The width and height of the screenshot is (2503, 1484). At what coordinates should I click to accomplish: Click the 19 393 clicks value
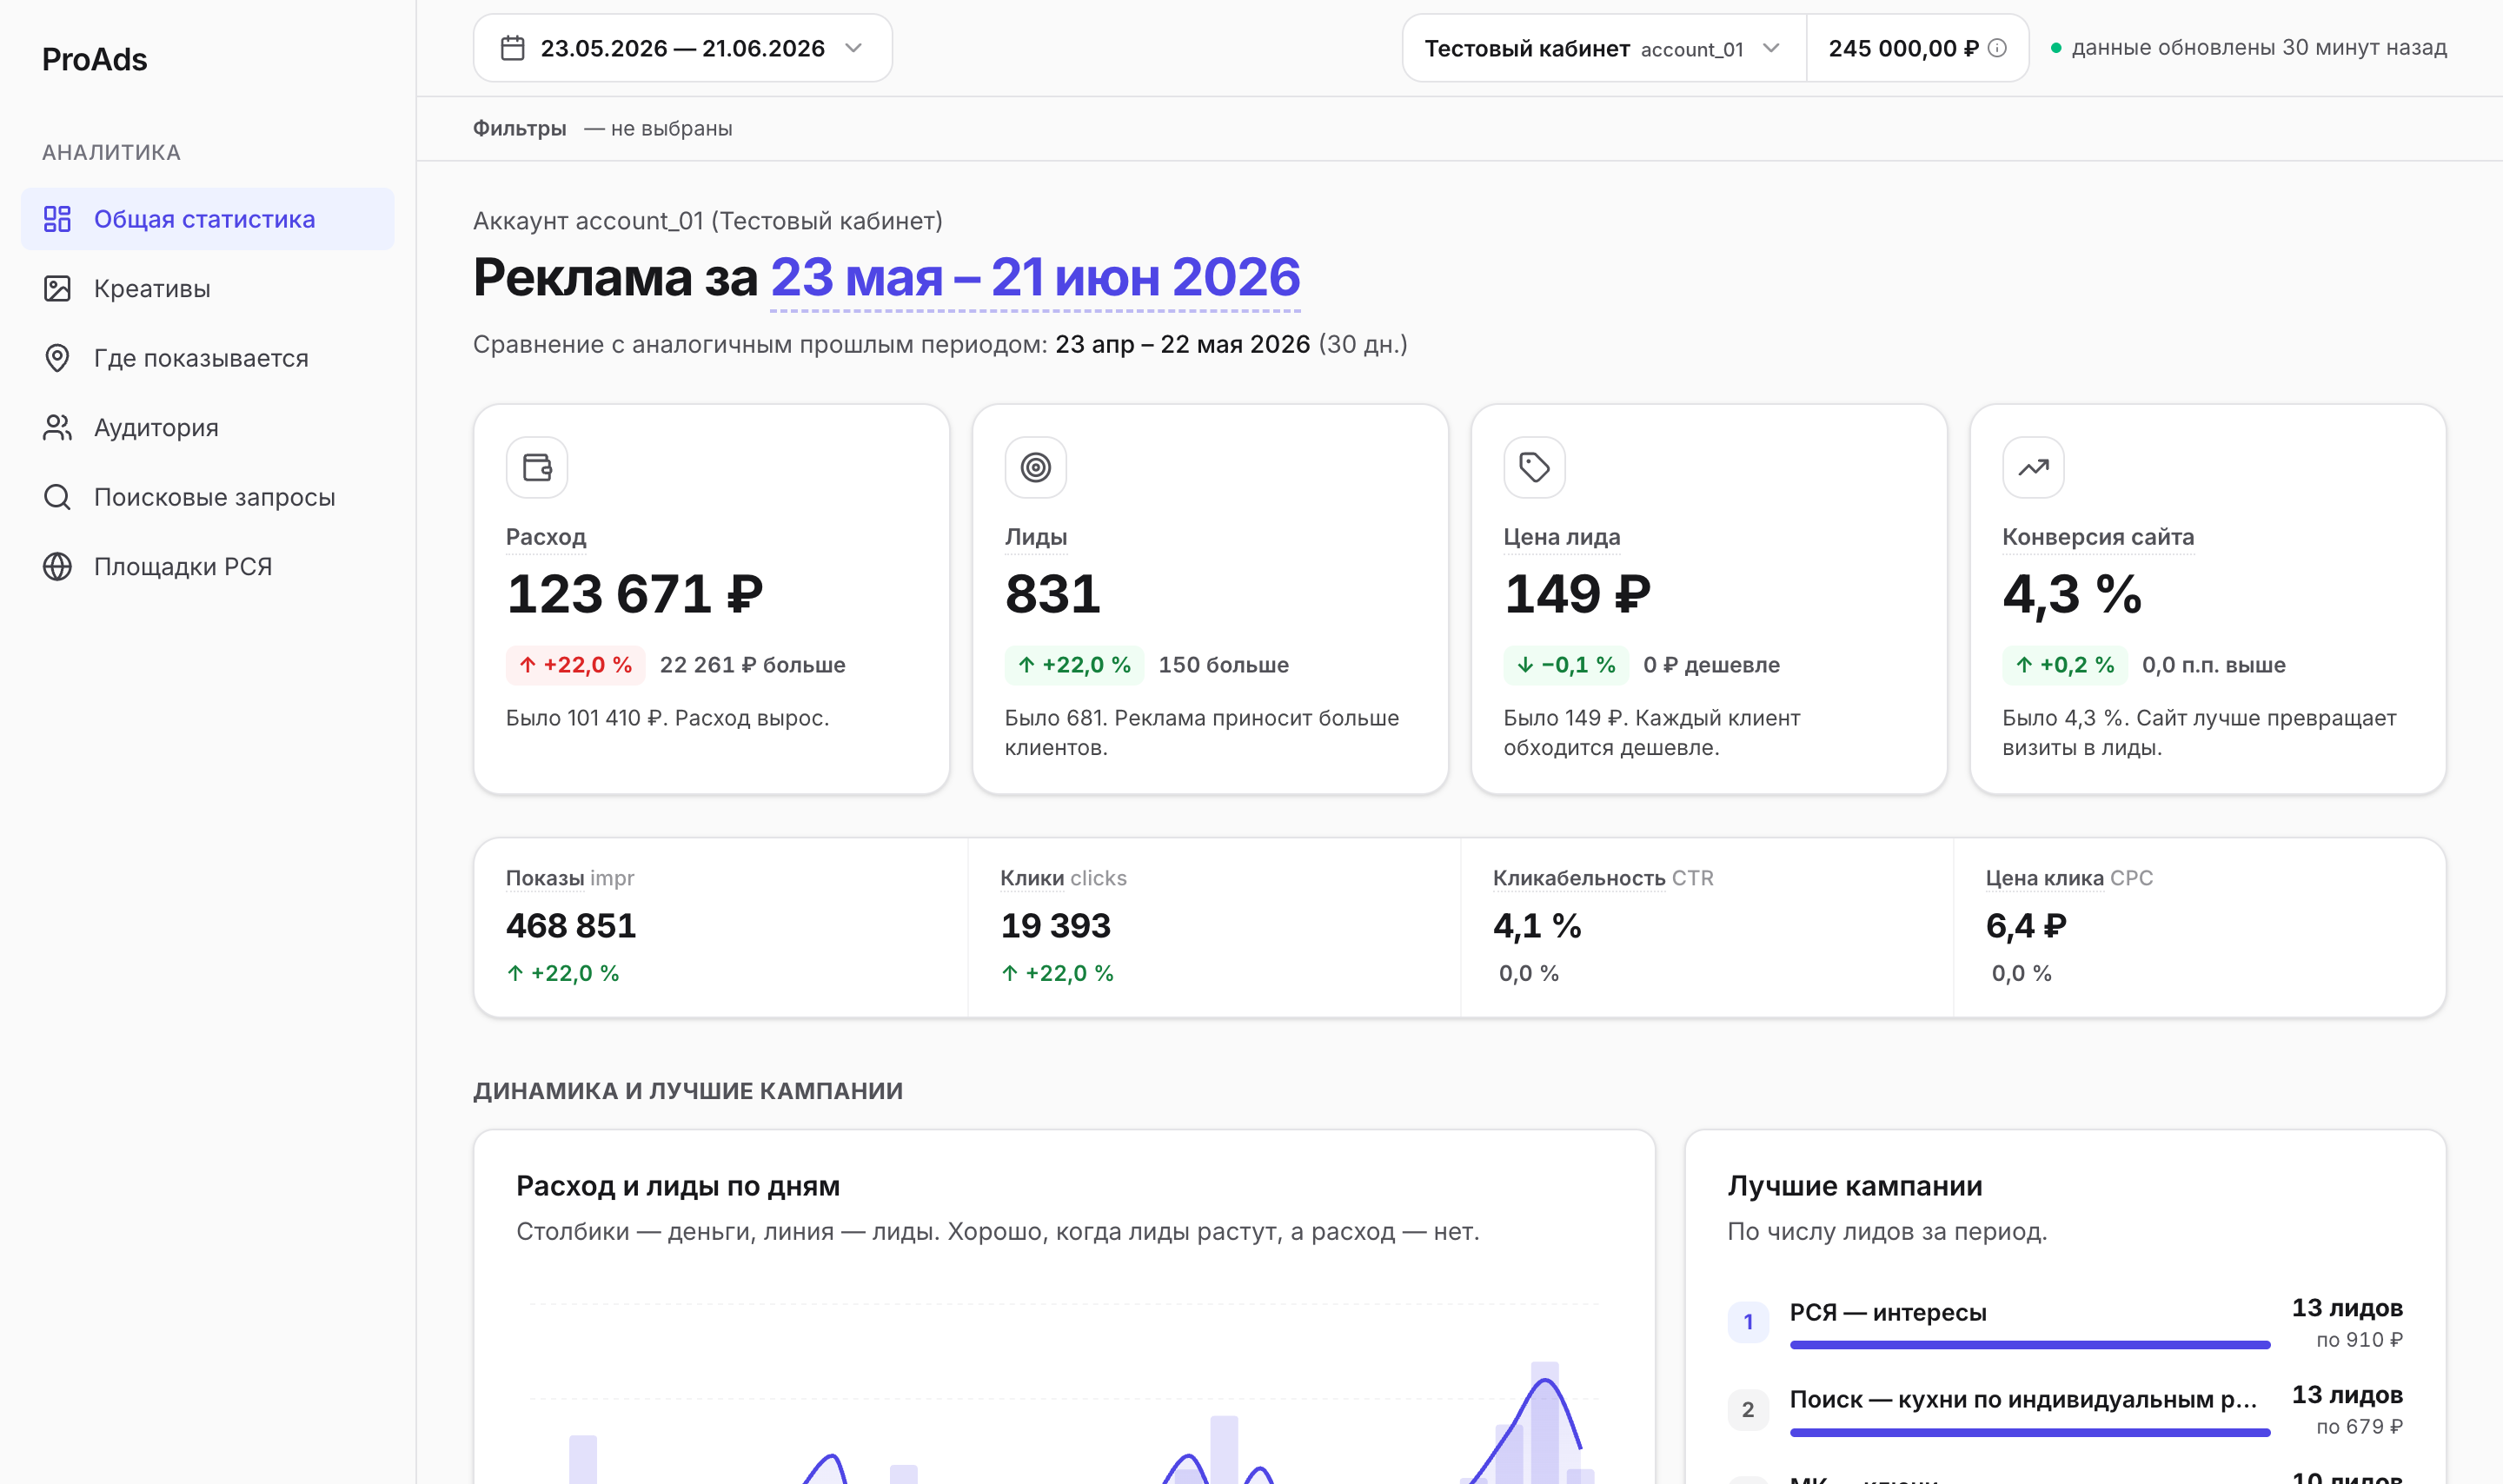coord(1056,926)
